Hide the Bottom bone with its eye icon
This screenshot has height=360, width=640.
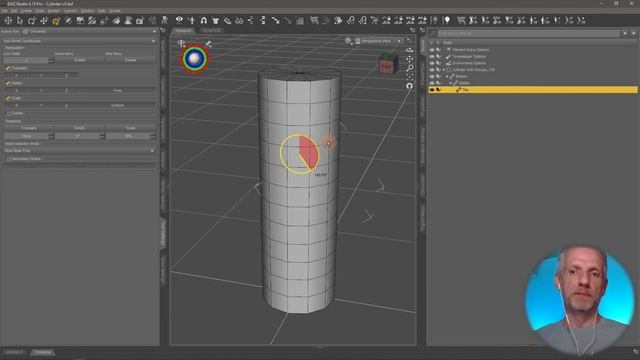[432, 76]
